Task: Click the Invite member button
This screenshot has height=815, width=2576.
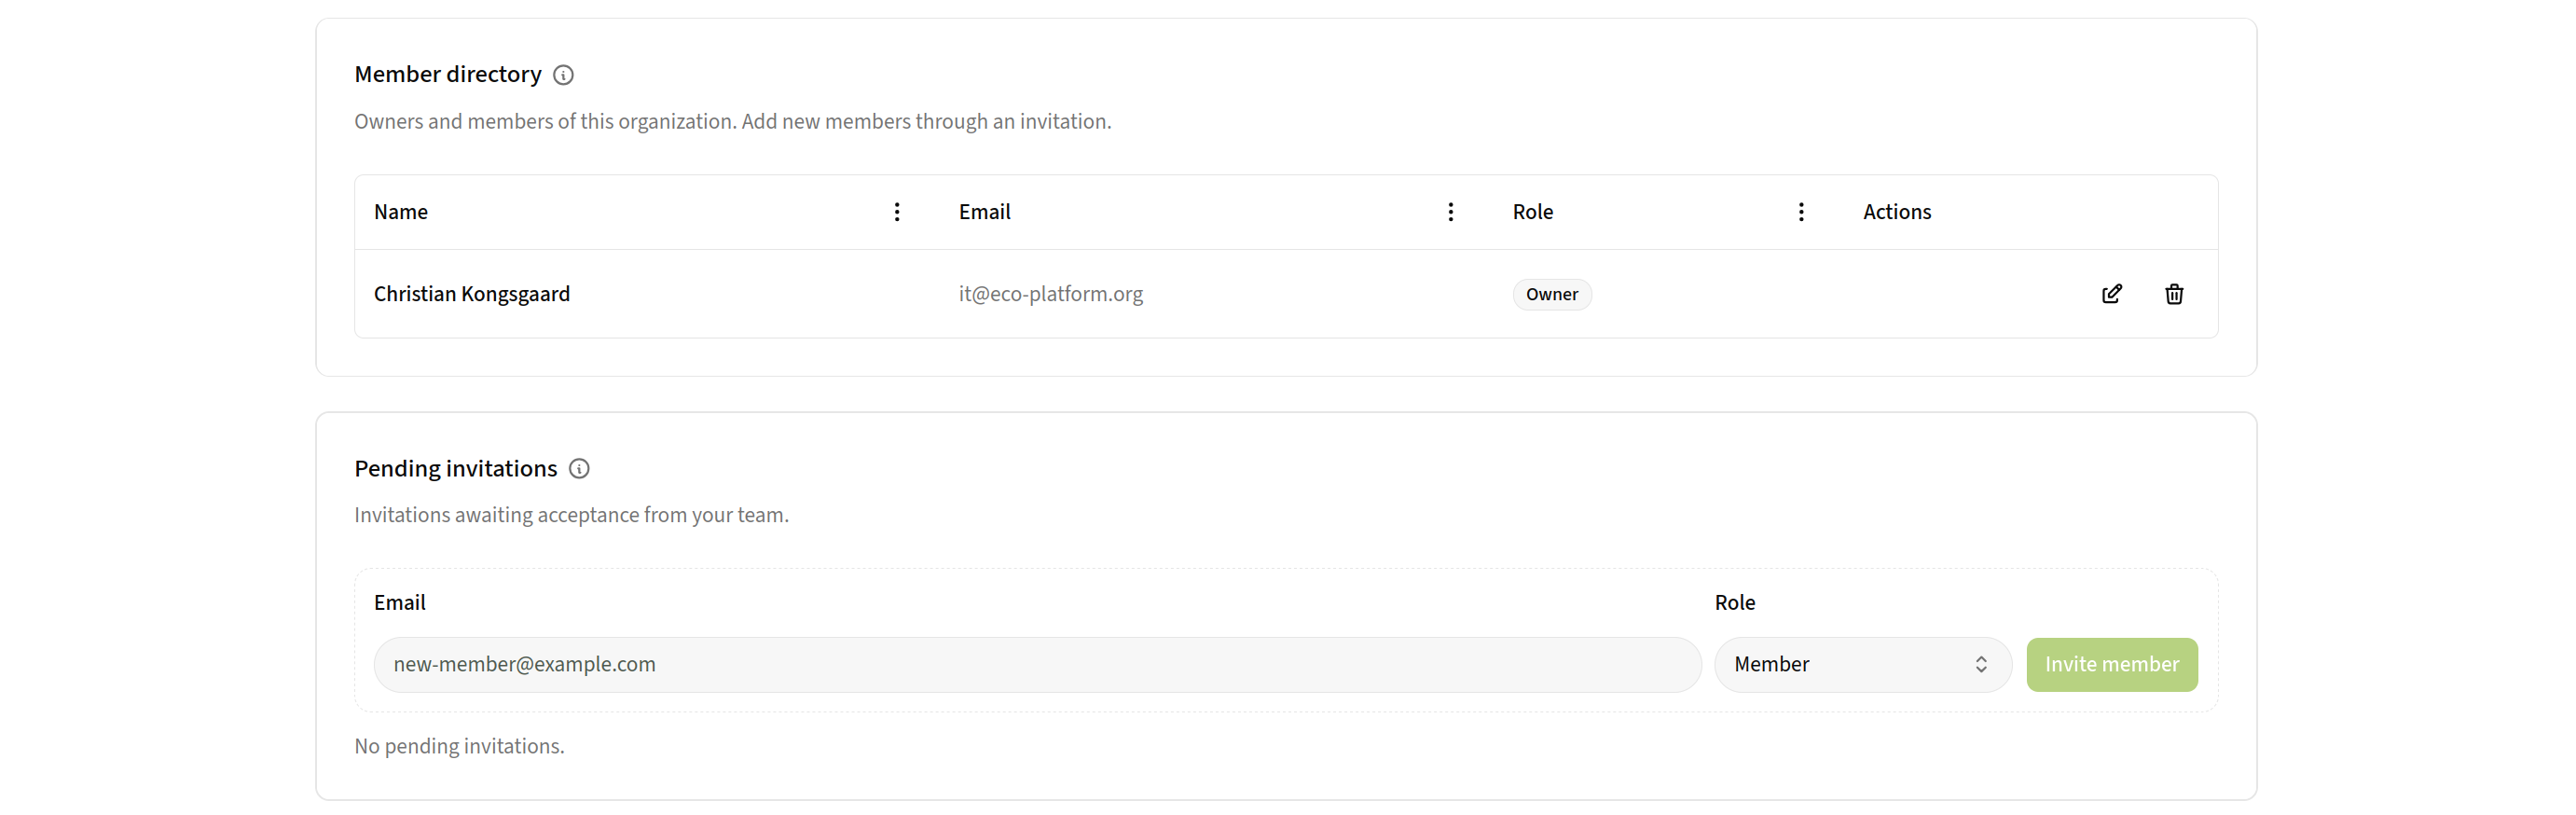Action: [x=2111, y=665]
